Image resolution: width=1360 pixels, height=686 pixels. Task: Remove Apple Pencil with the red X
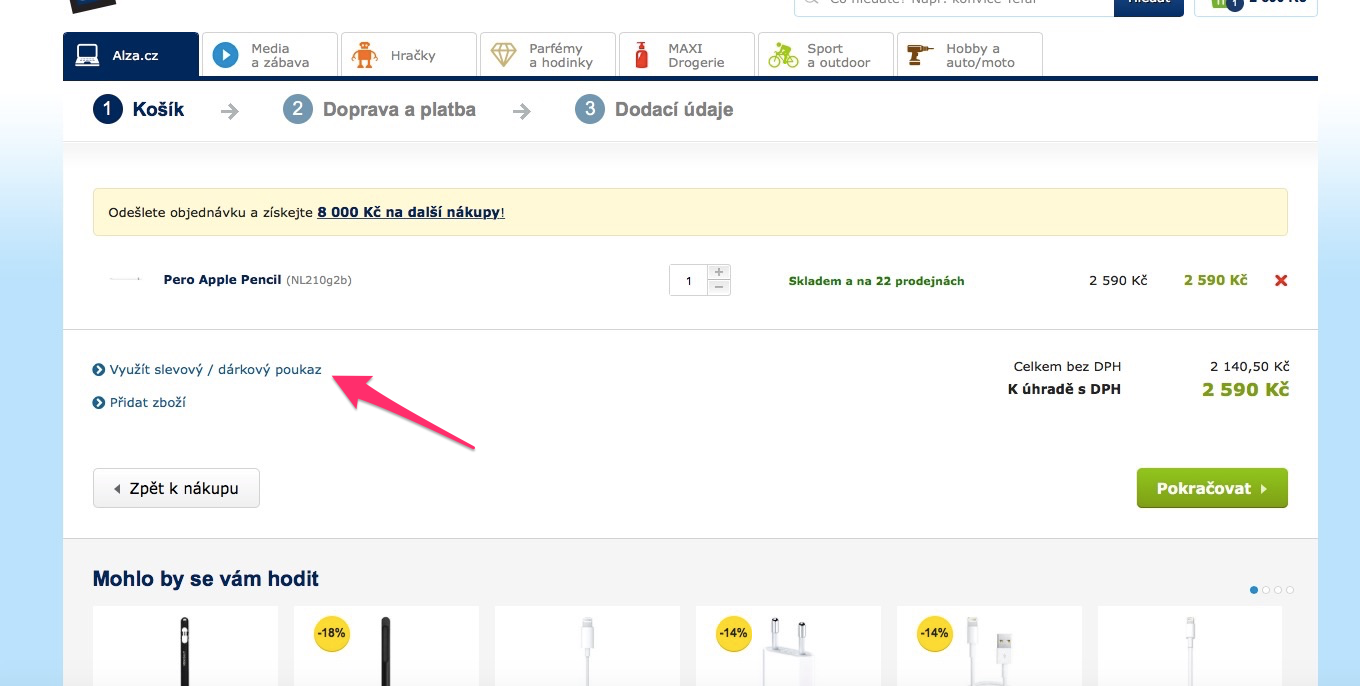tap(1281, 281)
